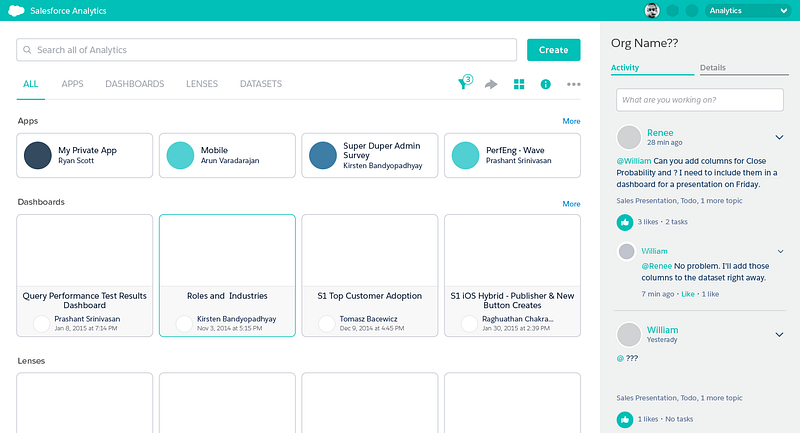This screenshot has width=800, height=433.
Task: Click William's small avatar in reply
Action: click(627, 251)
